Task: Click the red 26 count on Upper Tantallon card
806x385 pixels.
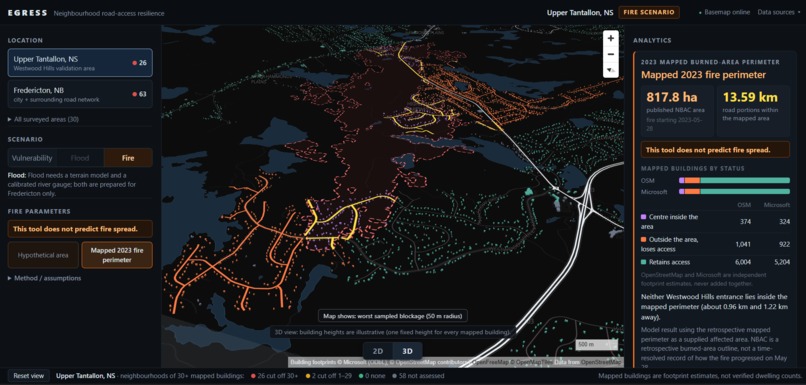Action: pos(139,63)
